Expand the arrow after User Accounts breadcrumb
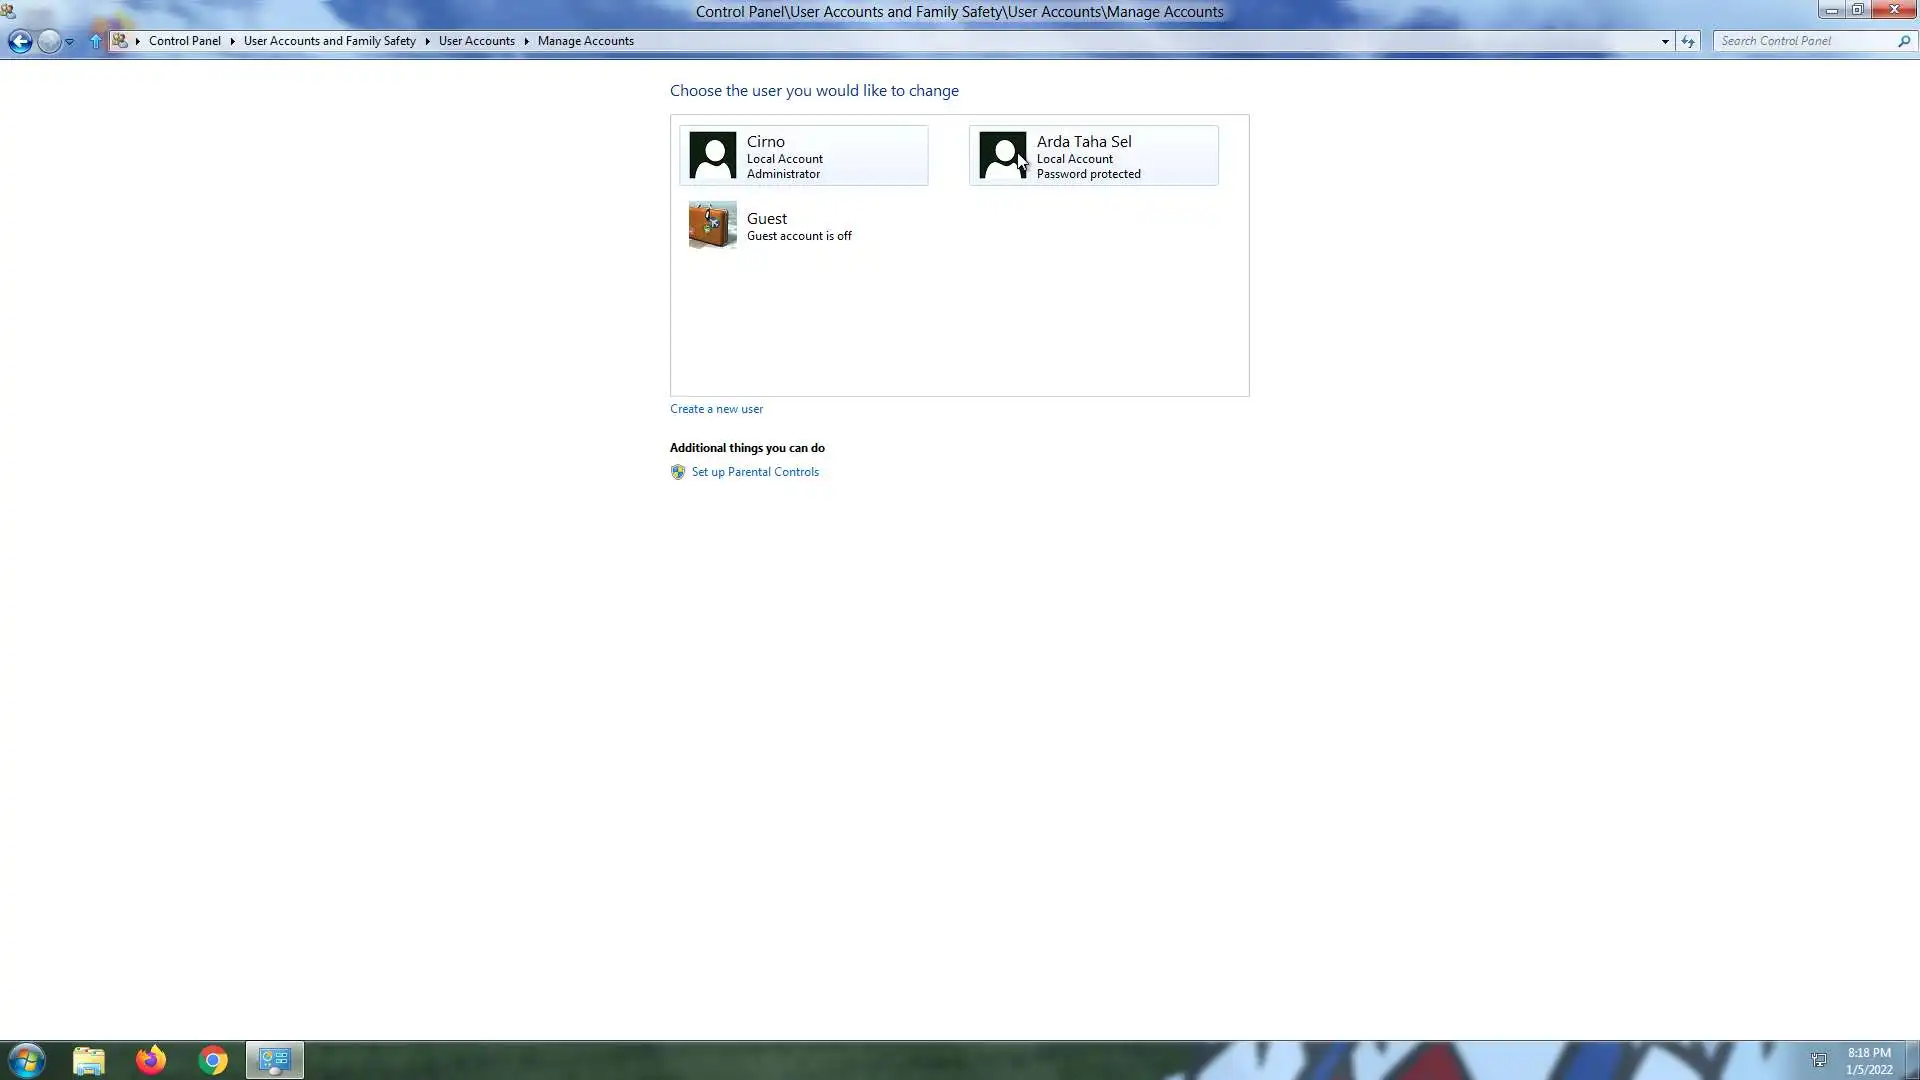 (x=526, y=41)
